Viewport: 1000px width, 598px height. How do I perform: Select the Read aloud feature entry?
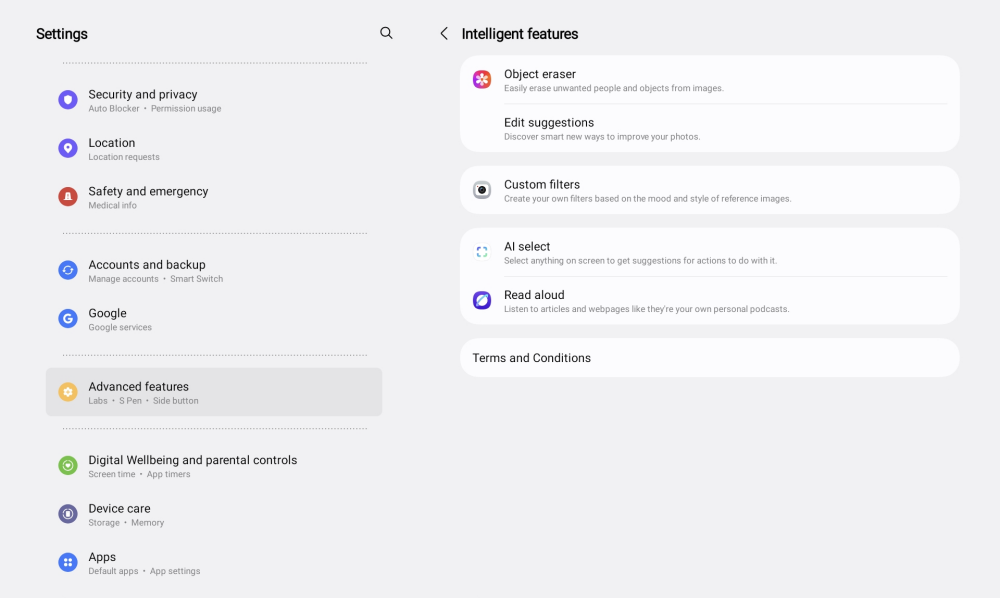(534, 295)
